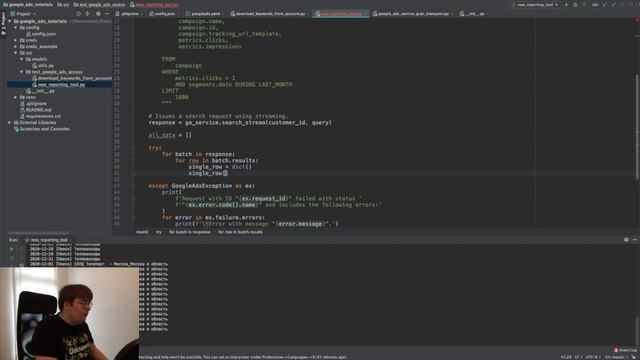The height and width of the screenshot is (360, 640).
Task: Select __init__.py in project tree
Action: (x=40, y=91)
